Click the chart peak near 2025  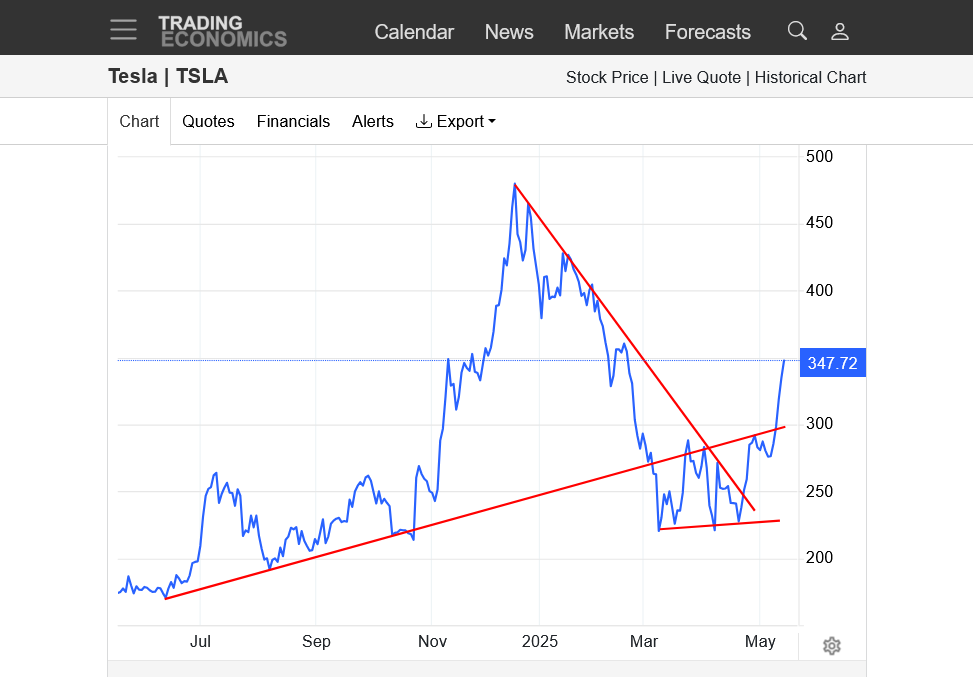point(515,185)
